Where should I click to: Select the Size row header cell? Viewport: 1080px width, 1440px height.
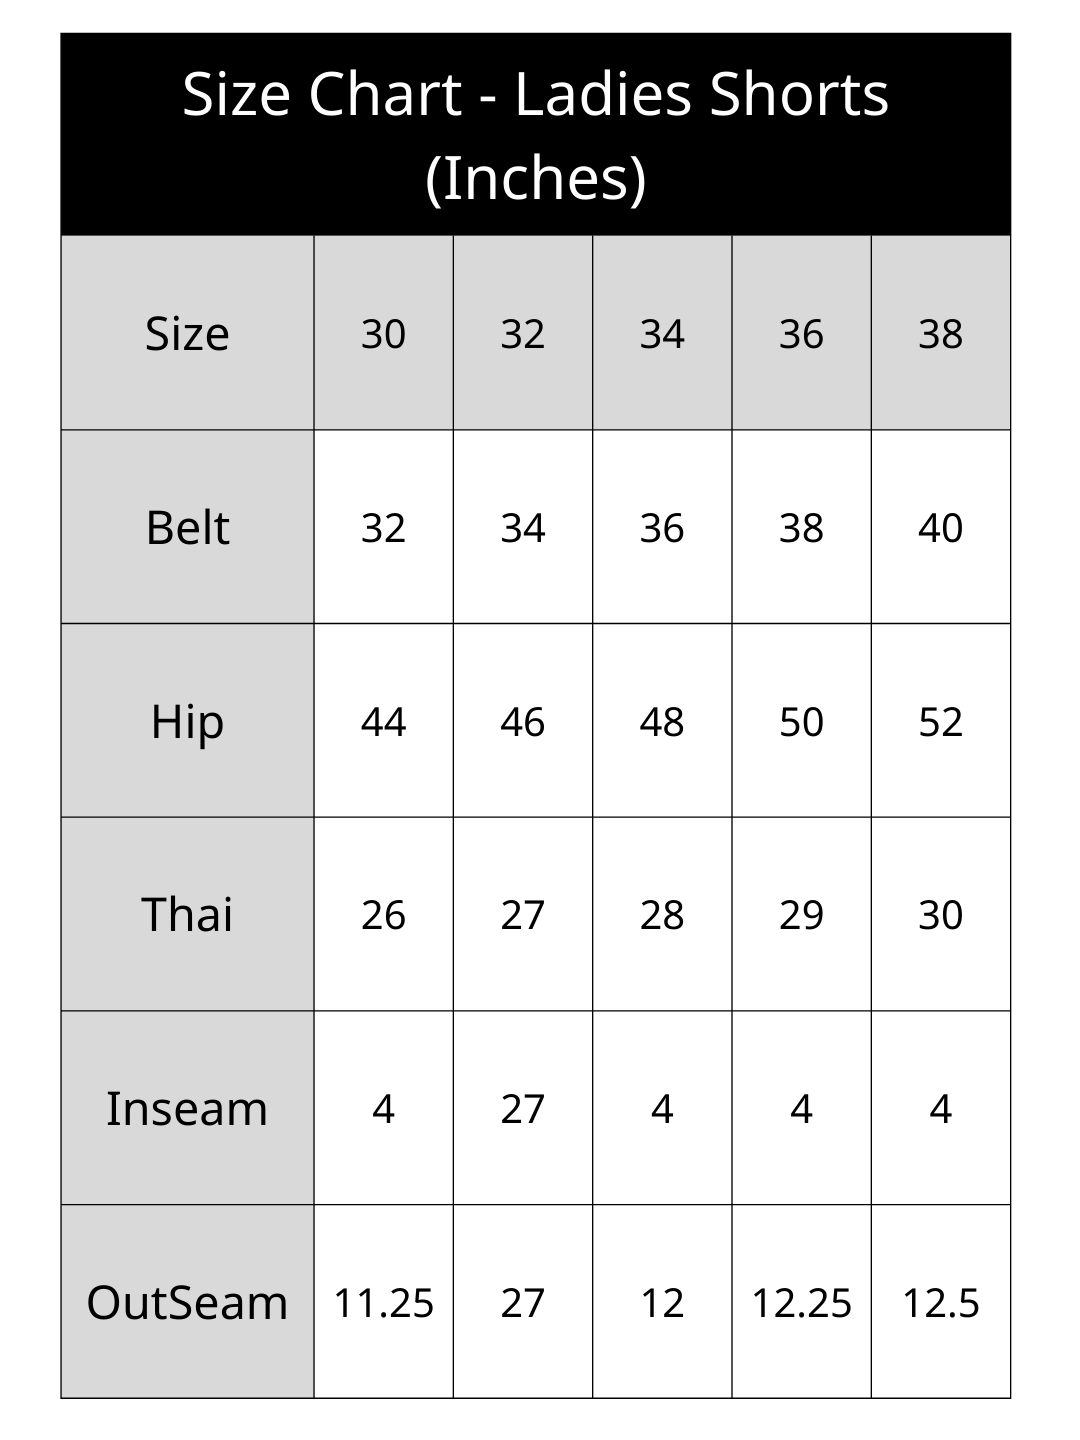[x=188, y=333]
